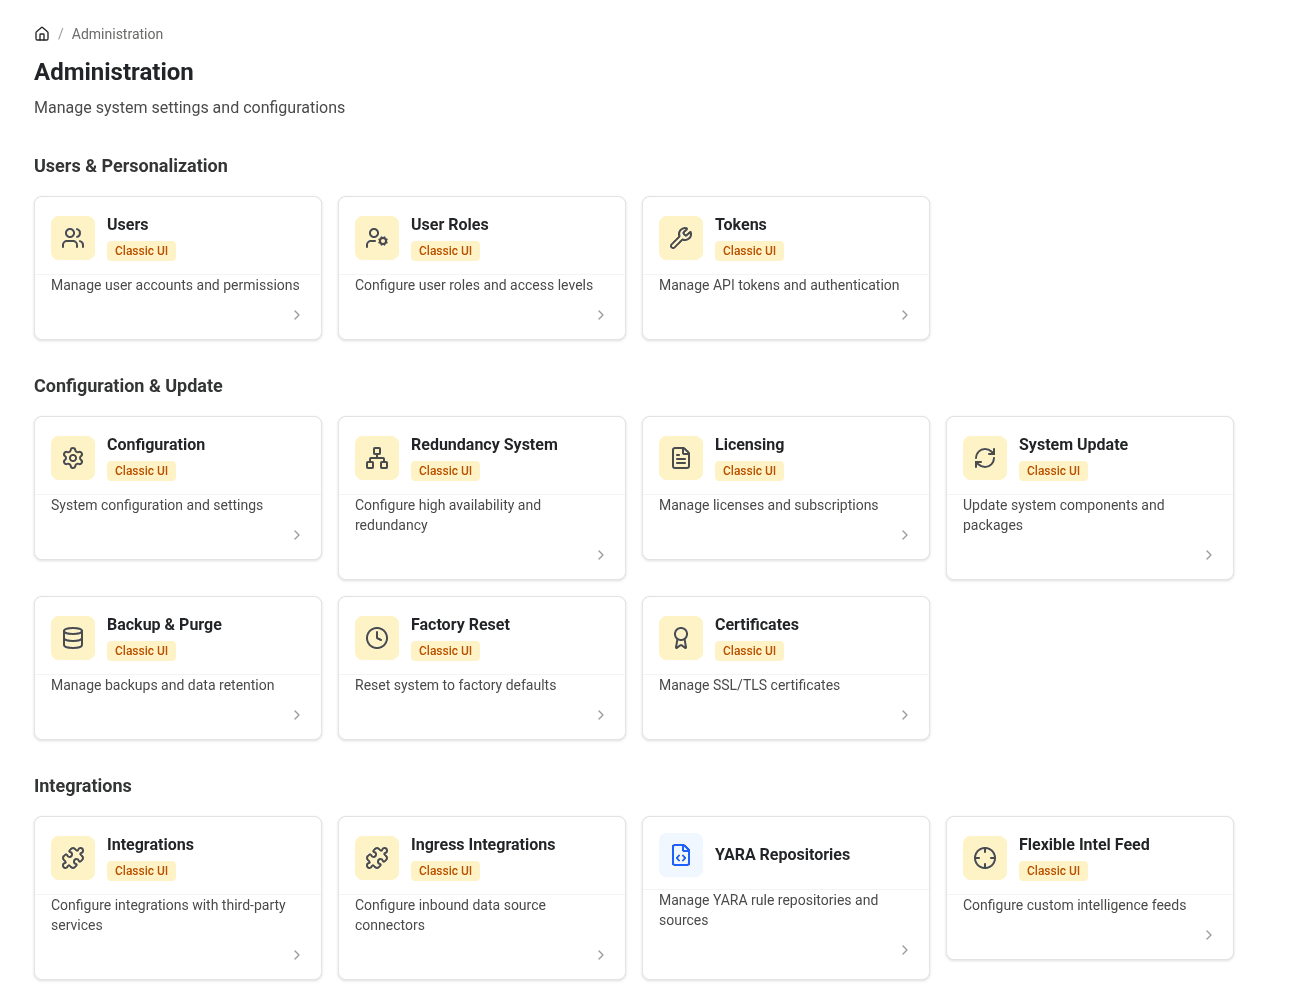Open Flexible Intel Feed via its chevron arrow
The width and height of the screenshot is (1291, 988).
tap(1209, 935)
